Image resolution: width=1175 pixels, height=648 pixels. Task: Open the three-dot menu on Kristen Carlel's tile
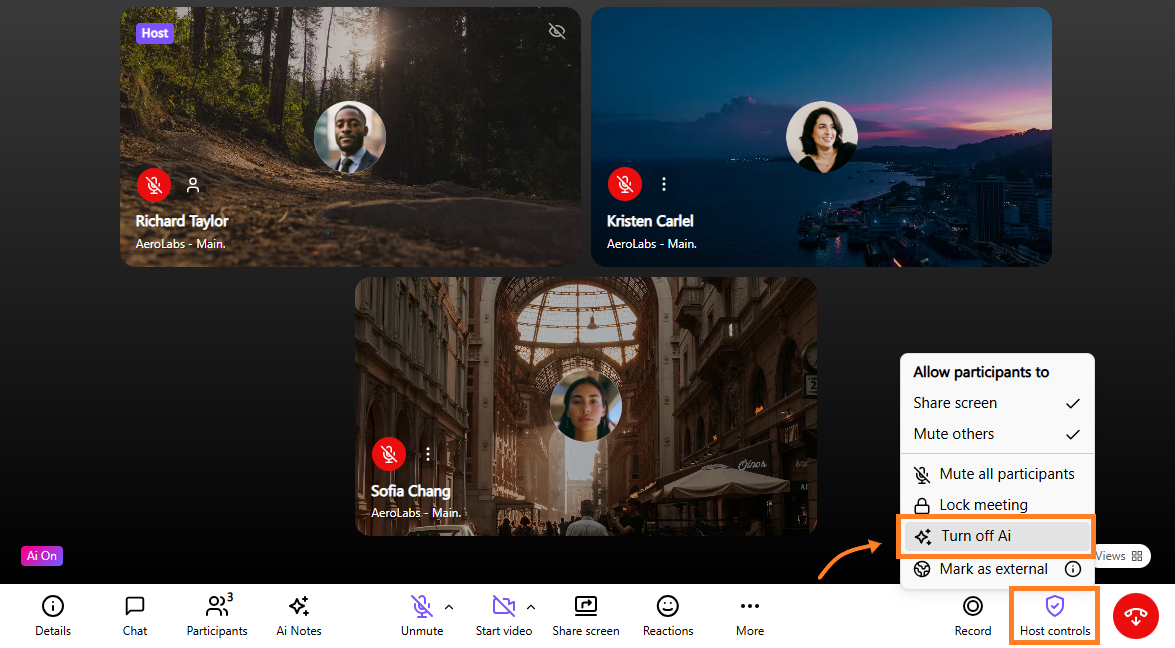tap(664, 184)
